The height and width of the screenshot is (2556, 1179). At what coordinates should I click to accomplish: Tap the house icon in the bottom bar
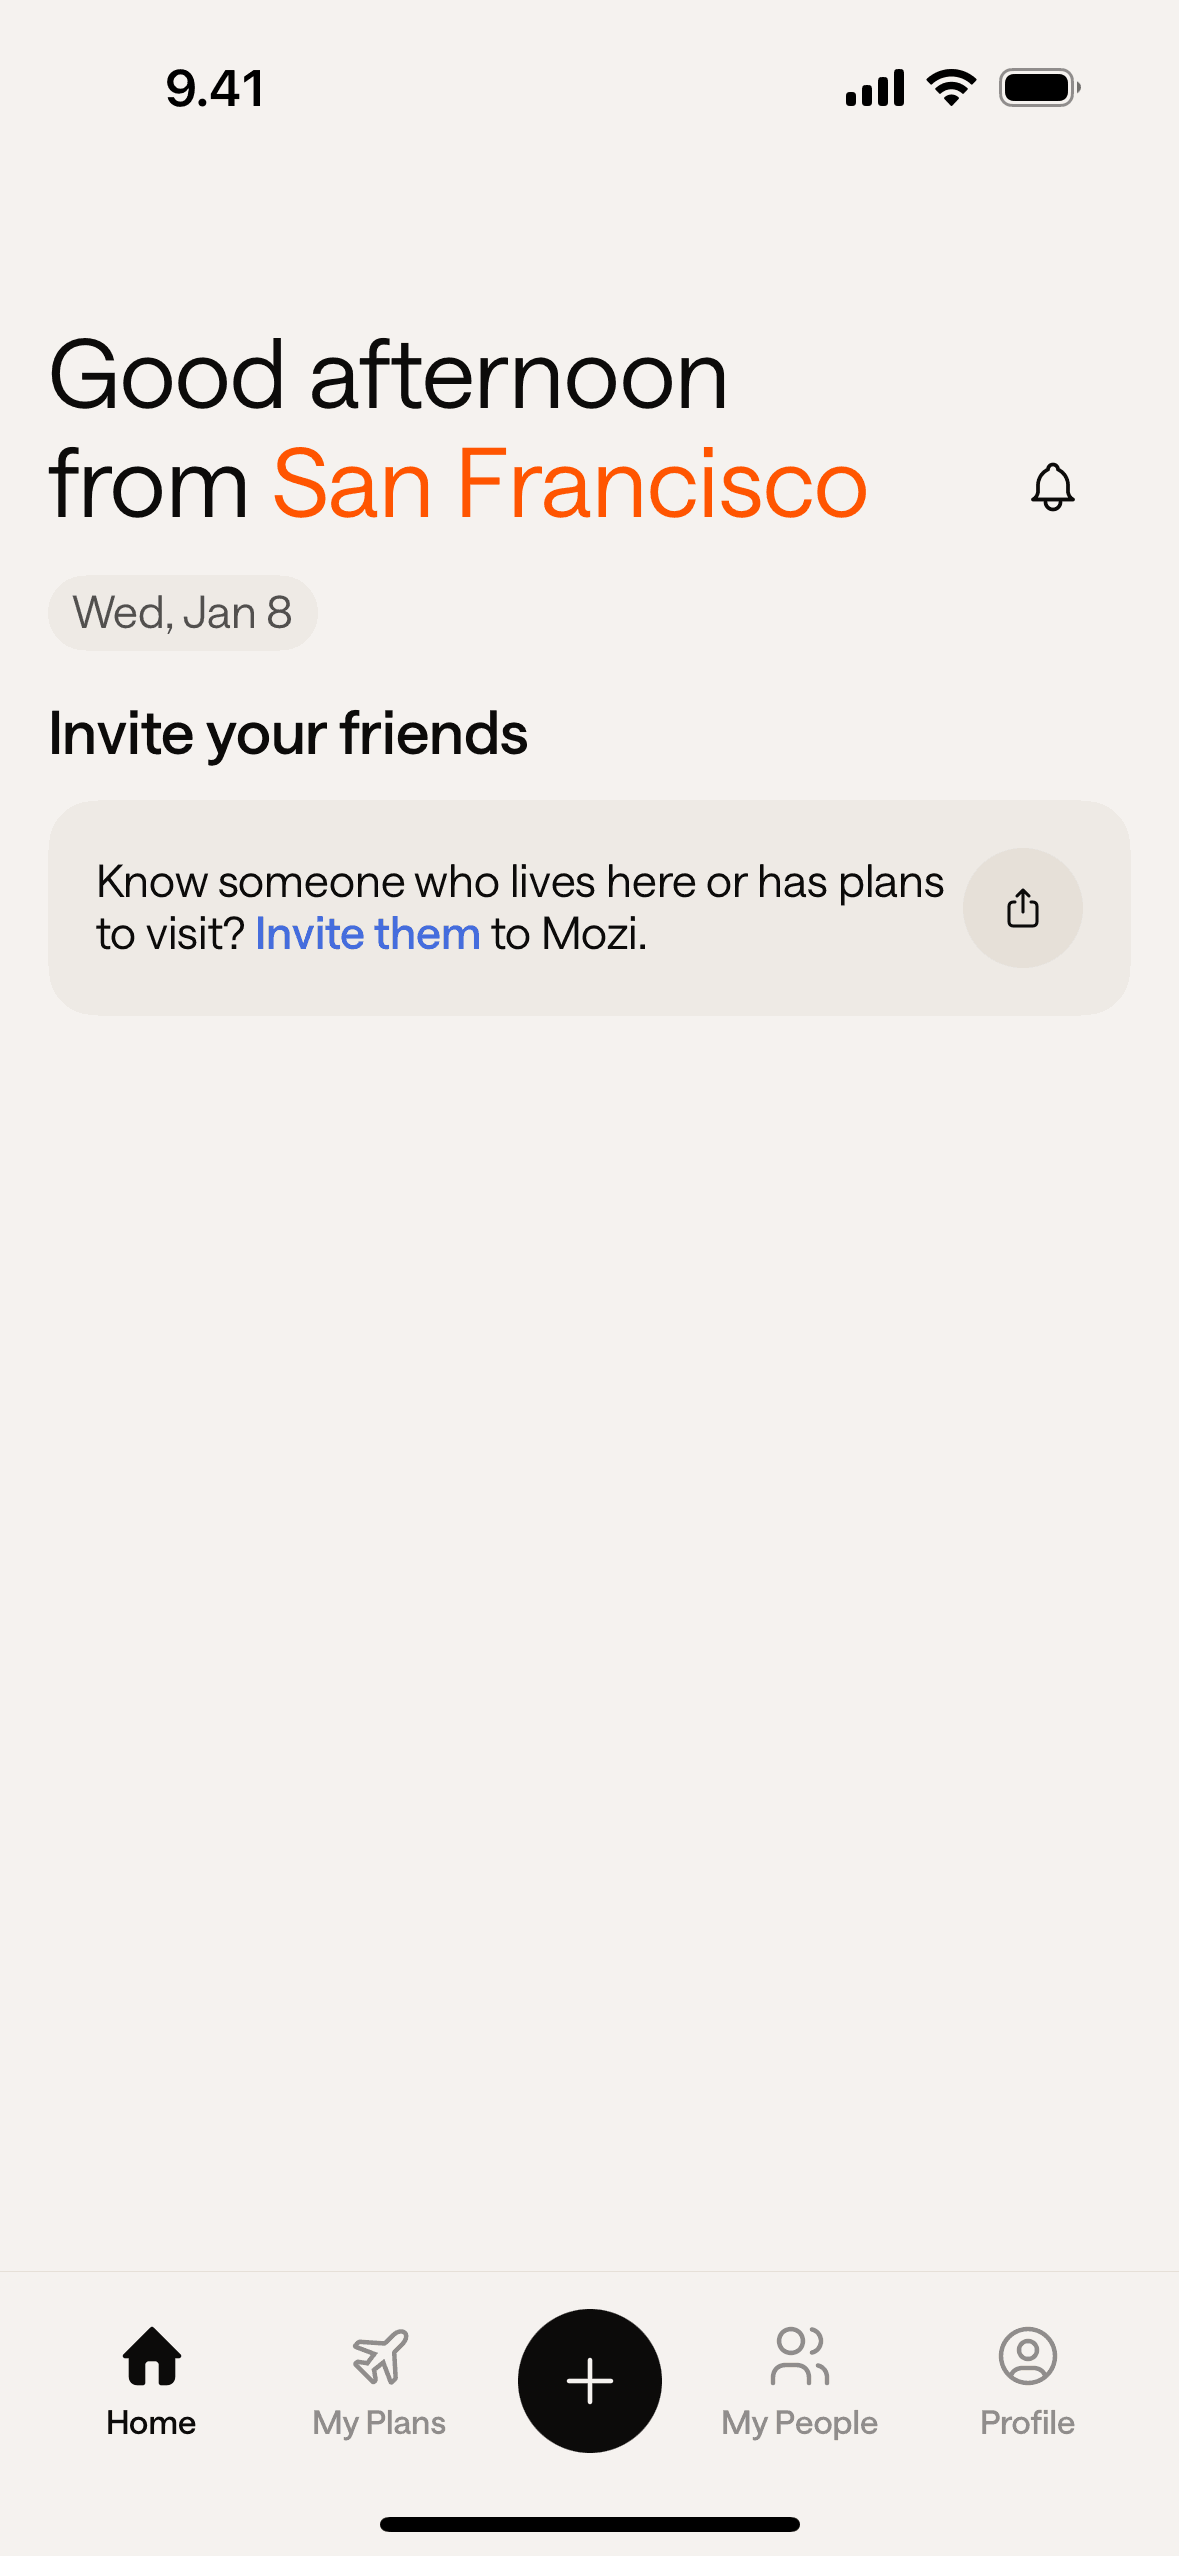[152, 2356]
